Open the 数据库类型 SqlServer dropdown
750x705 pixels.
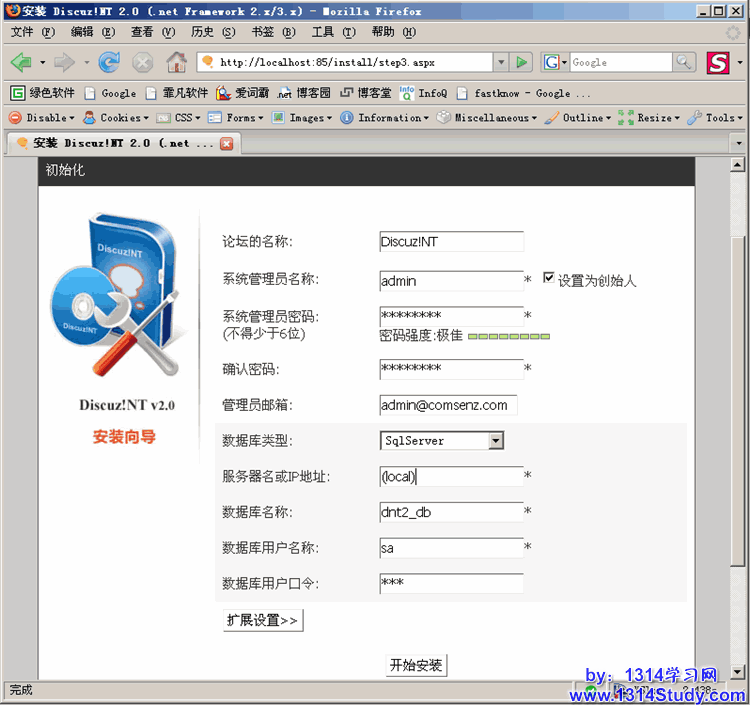pyautogui.click(x=496, y=441)
